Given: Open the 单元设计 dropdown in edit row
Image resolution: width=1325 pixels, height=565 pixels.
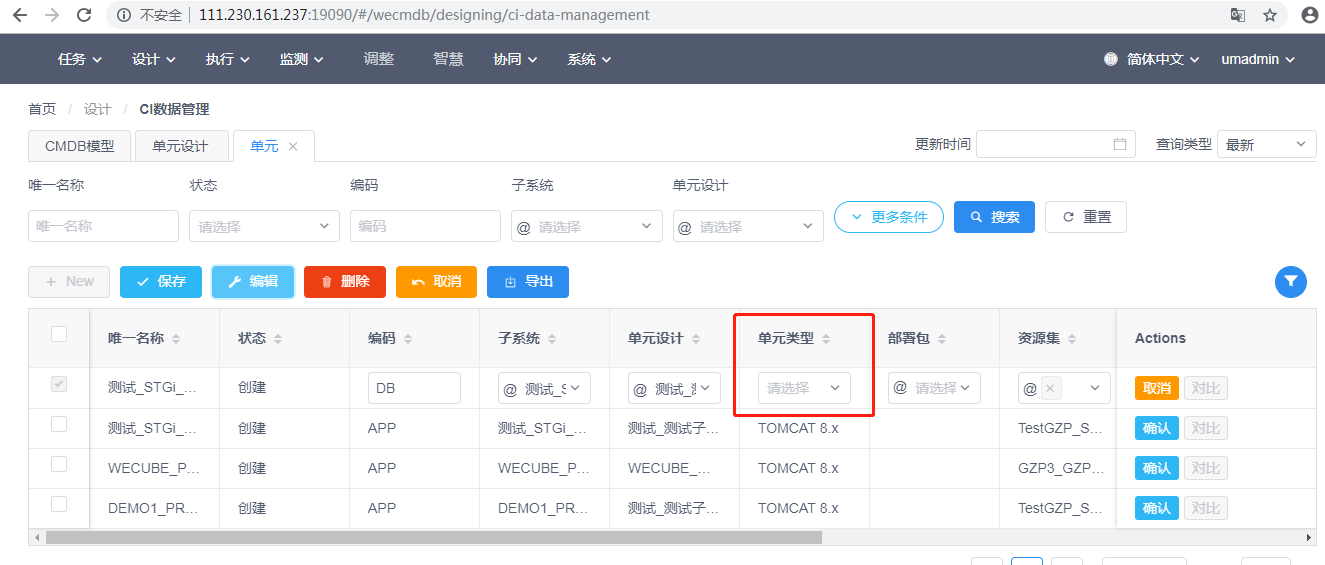Looking at the screenshot, I should (674, 388).
